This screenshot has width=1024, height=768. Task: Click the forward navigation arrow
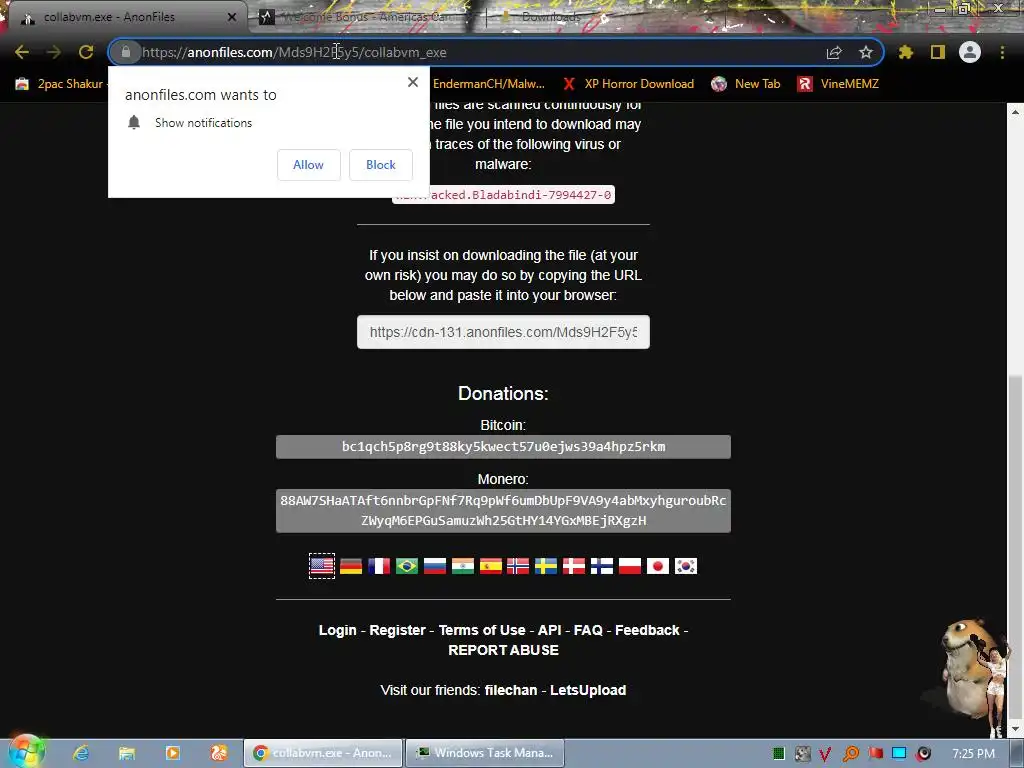click(54, 52)
